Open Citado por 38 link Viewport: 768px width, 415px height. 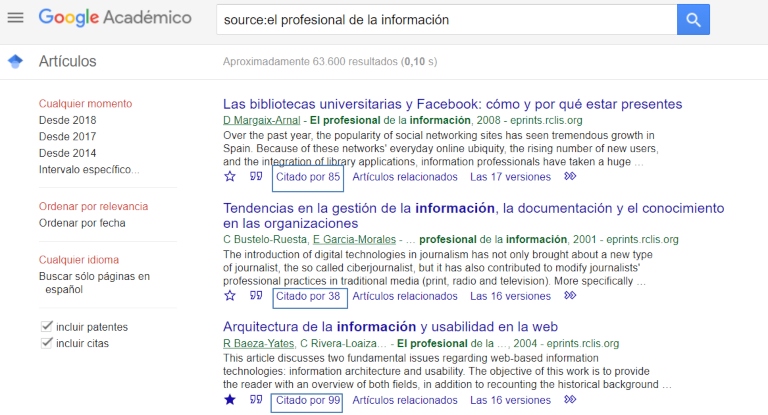click(x=308, y=296)
